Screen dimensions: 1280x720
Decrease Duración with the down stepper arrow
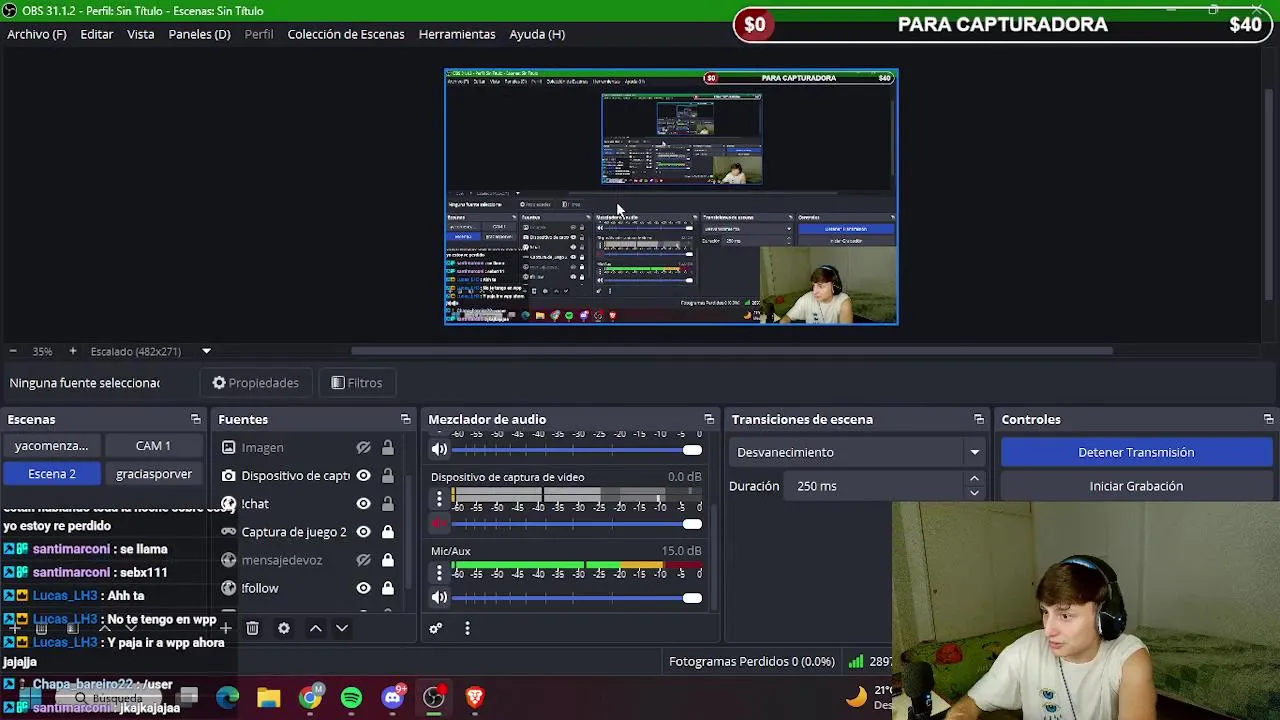(x=974, y=493)
